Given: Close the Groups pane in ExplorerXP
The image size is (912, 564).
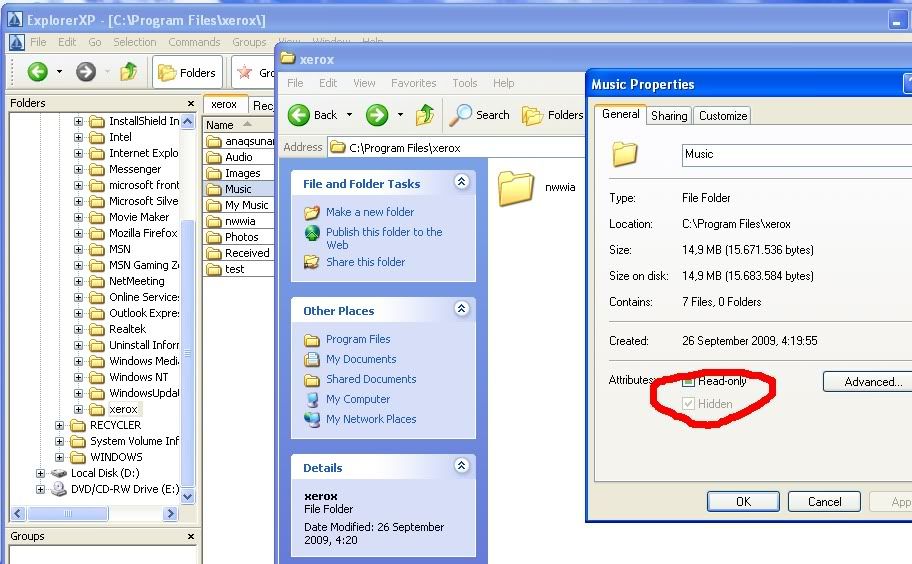Looking at the screenshot, I should 191,536.
